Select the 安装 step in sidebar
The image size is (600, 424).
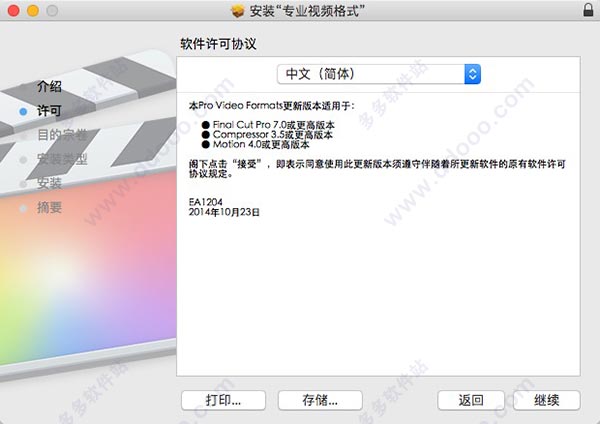tap(49, 183)
